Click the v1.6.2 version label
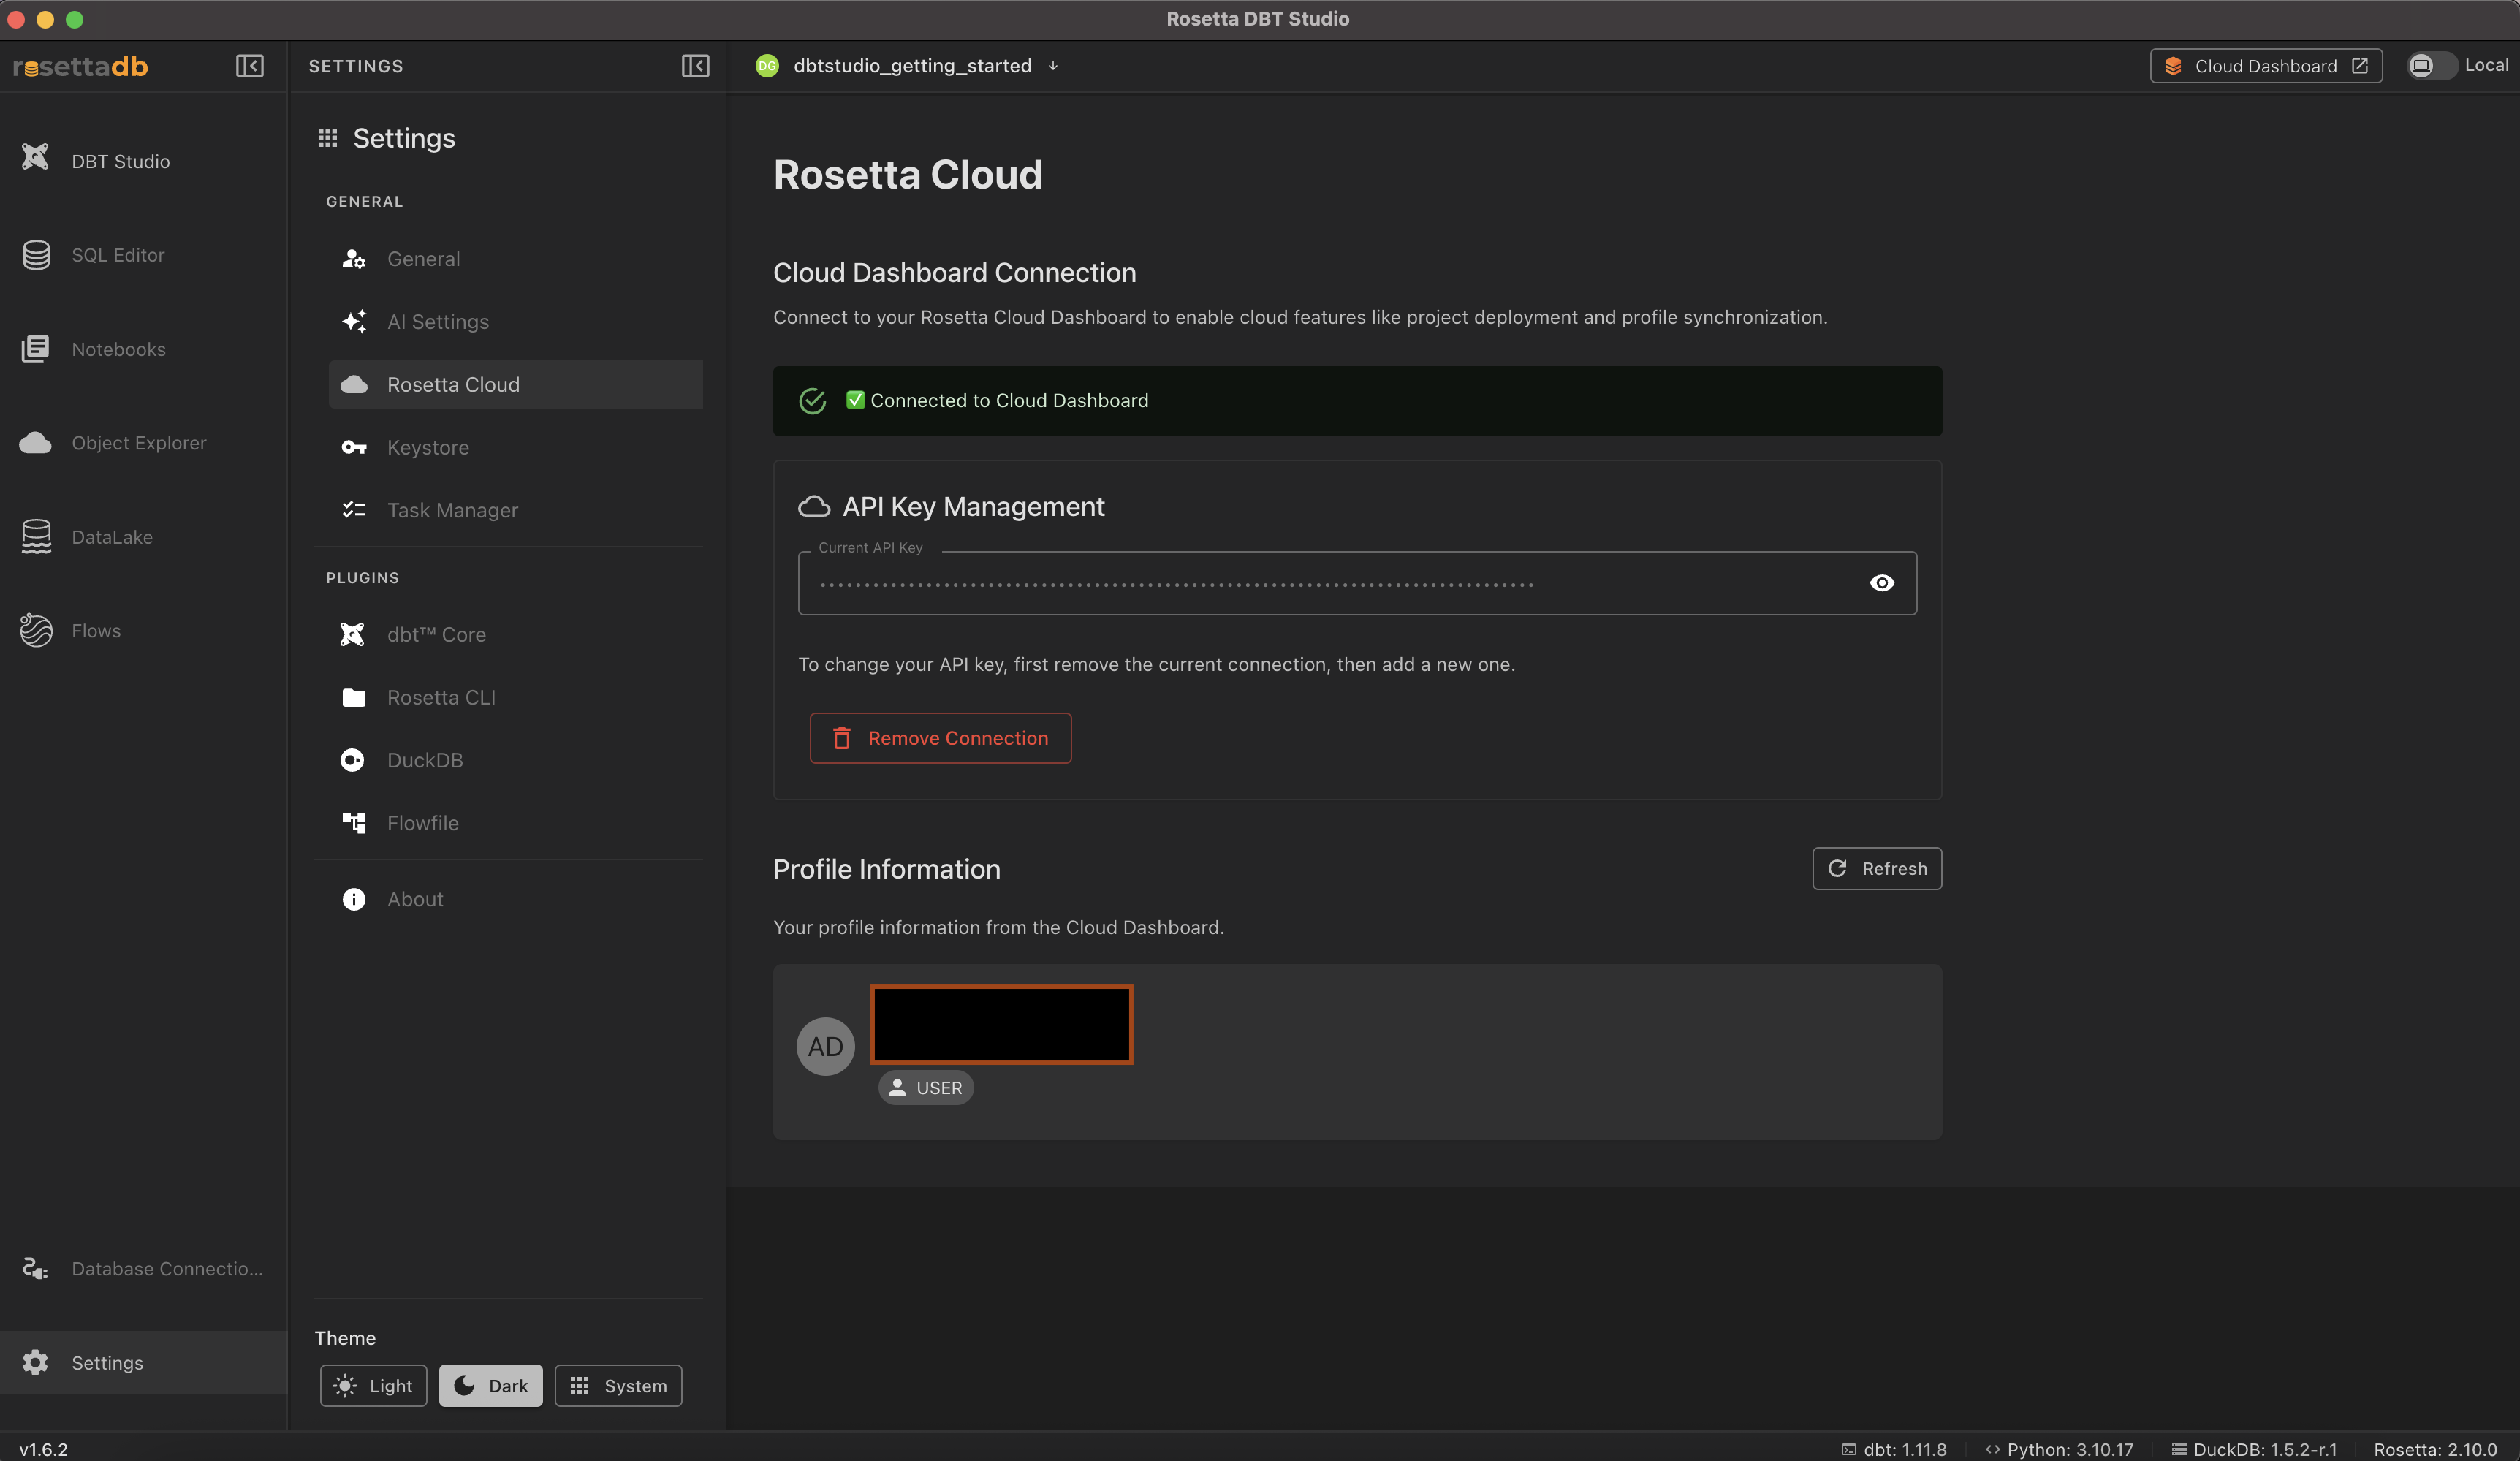 point(43,1449)
